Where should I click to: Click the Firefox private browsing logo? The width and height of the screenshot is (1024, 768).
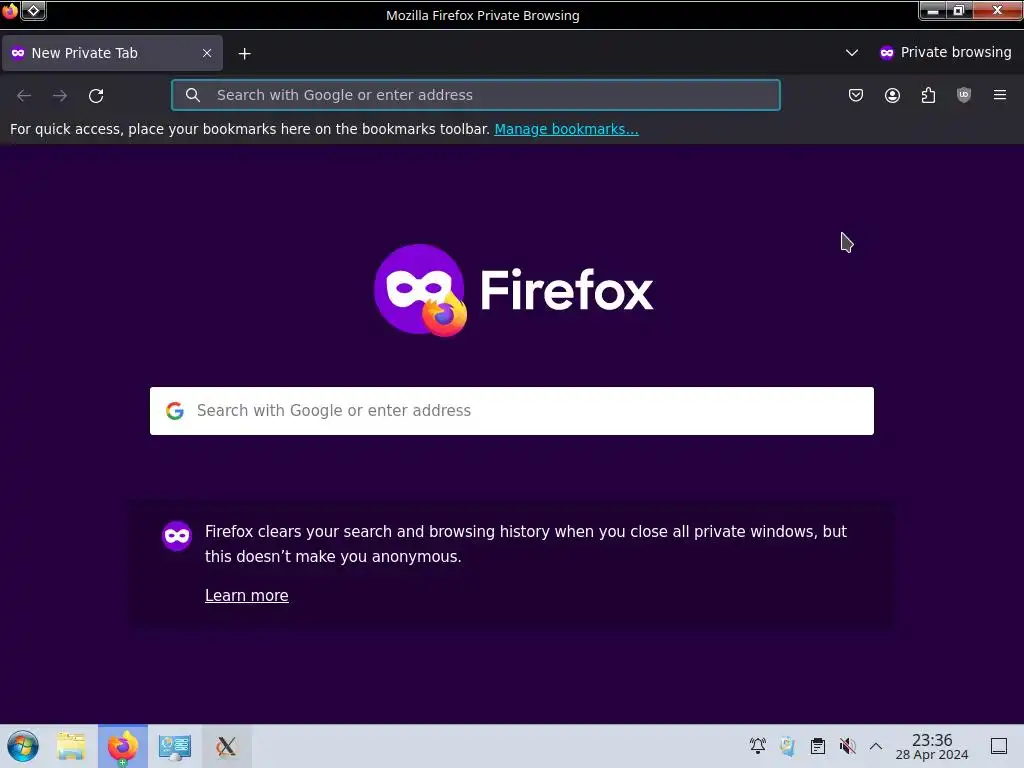pyautogui.click(x=420, y=291)
